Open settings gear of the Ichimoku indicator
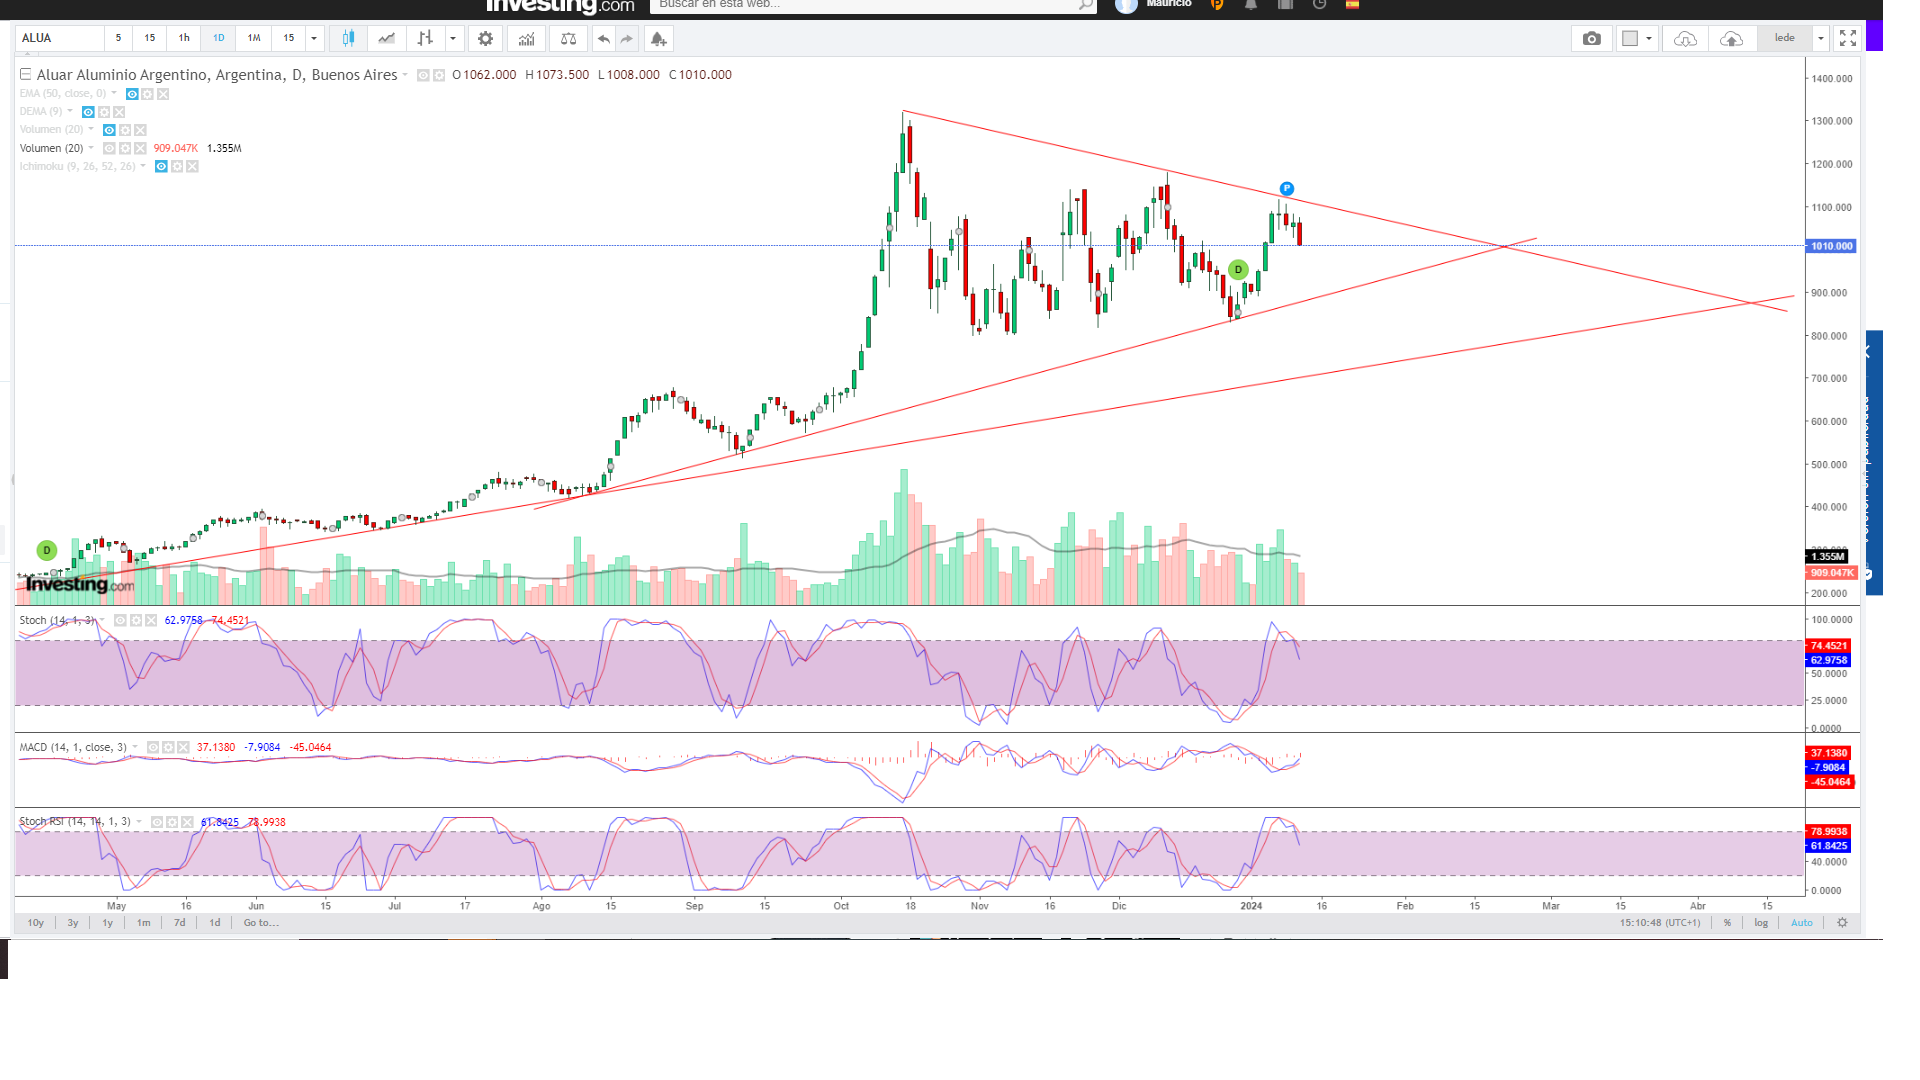 (x=176, y=167)
